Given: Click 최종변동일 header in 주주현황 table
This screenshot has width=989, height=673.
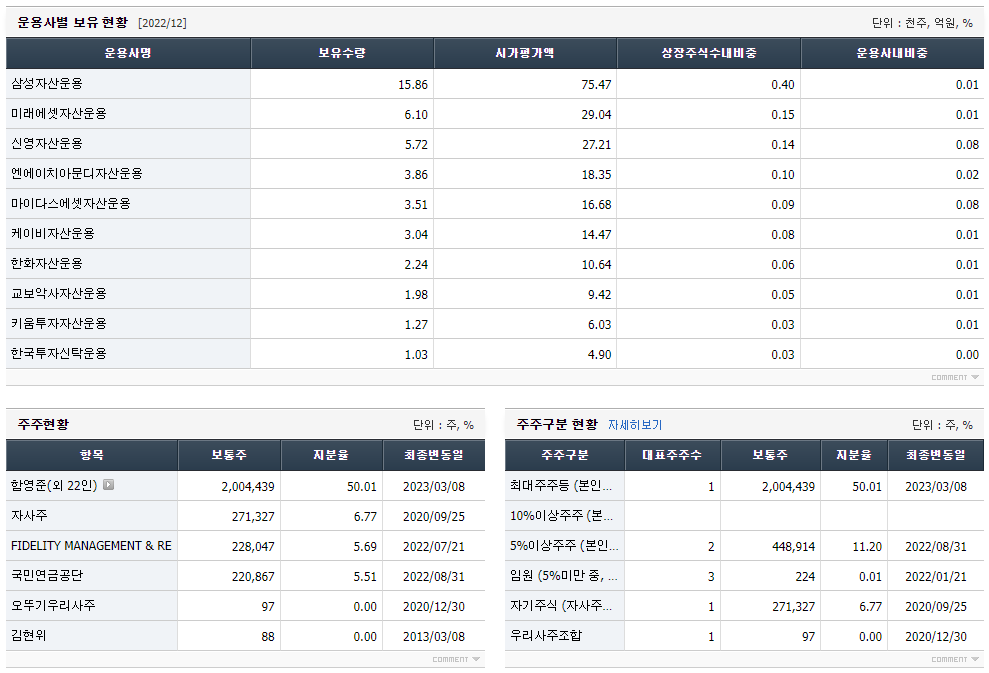Looking at the screenshot, I should point(434,455).
